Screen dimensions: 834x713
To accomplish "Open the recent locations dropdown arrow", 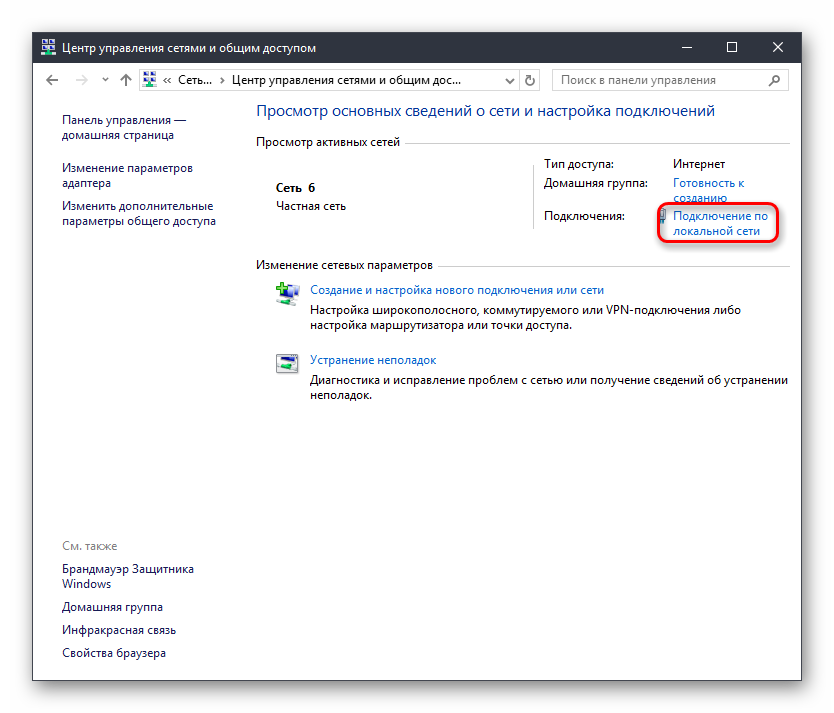I will pos(105,80).
